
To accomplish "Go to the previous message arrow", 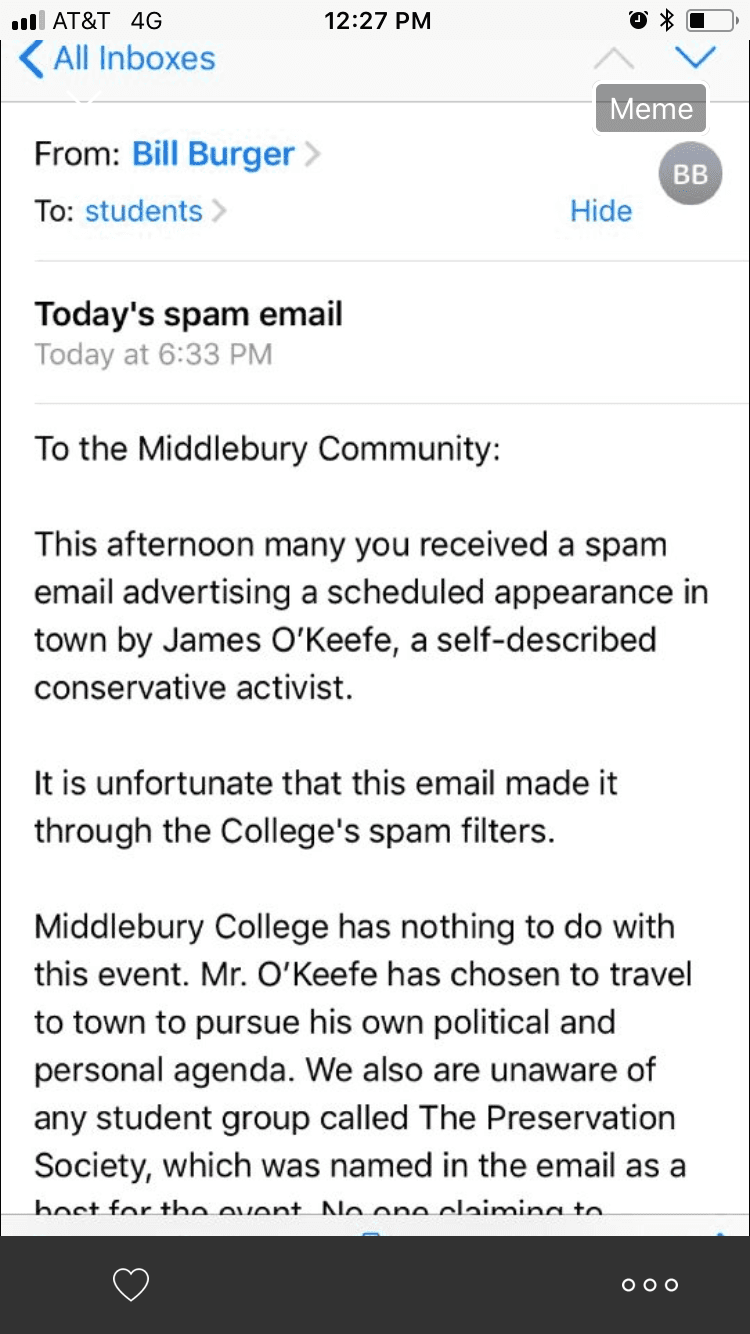I will pos(613,58).
